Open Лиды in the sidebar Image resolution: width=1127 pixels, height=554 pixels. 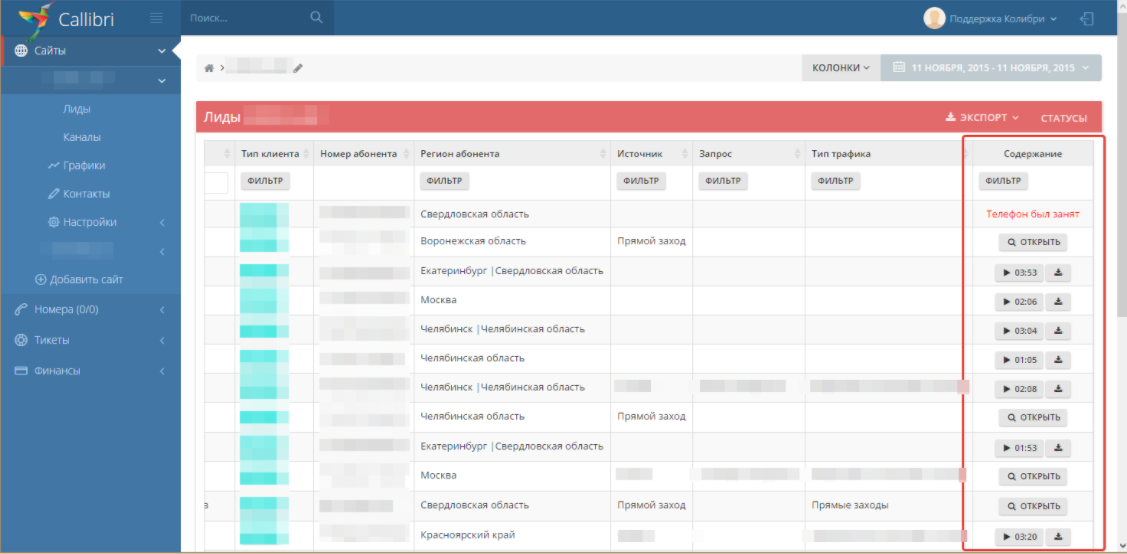click(77, 109)
